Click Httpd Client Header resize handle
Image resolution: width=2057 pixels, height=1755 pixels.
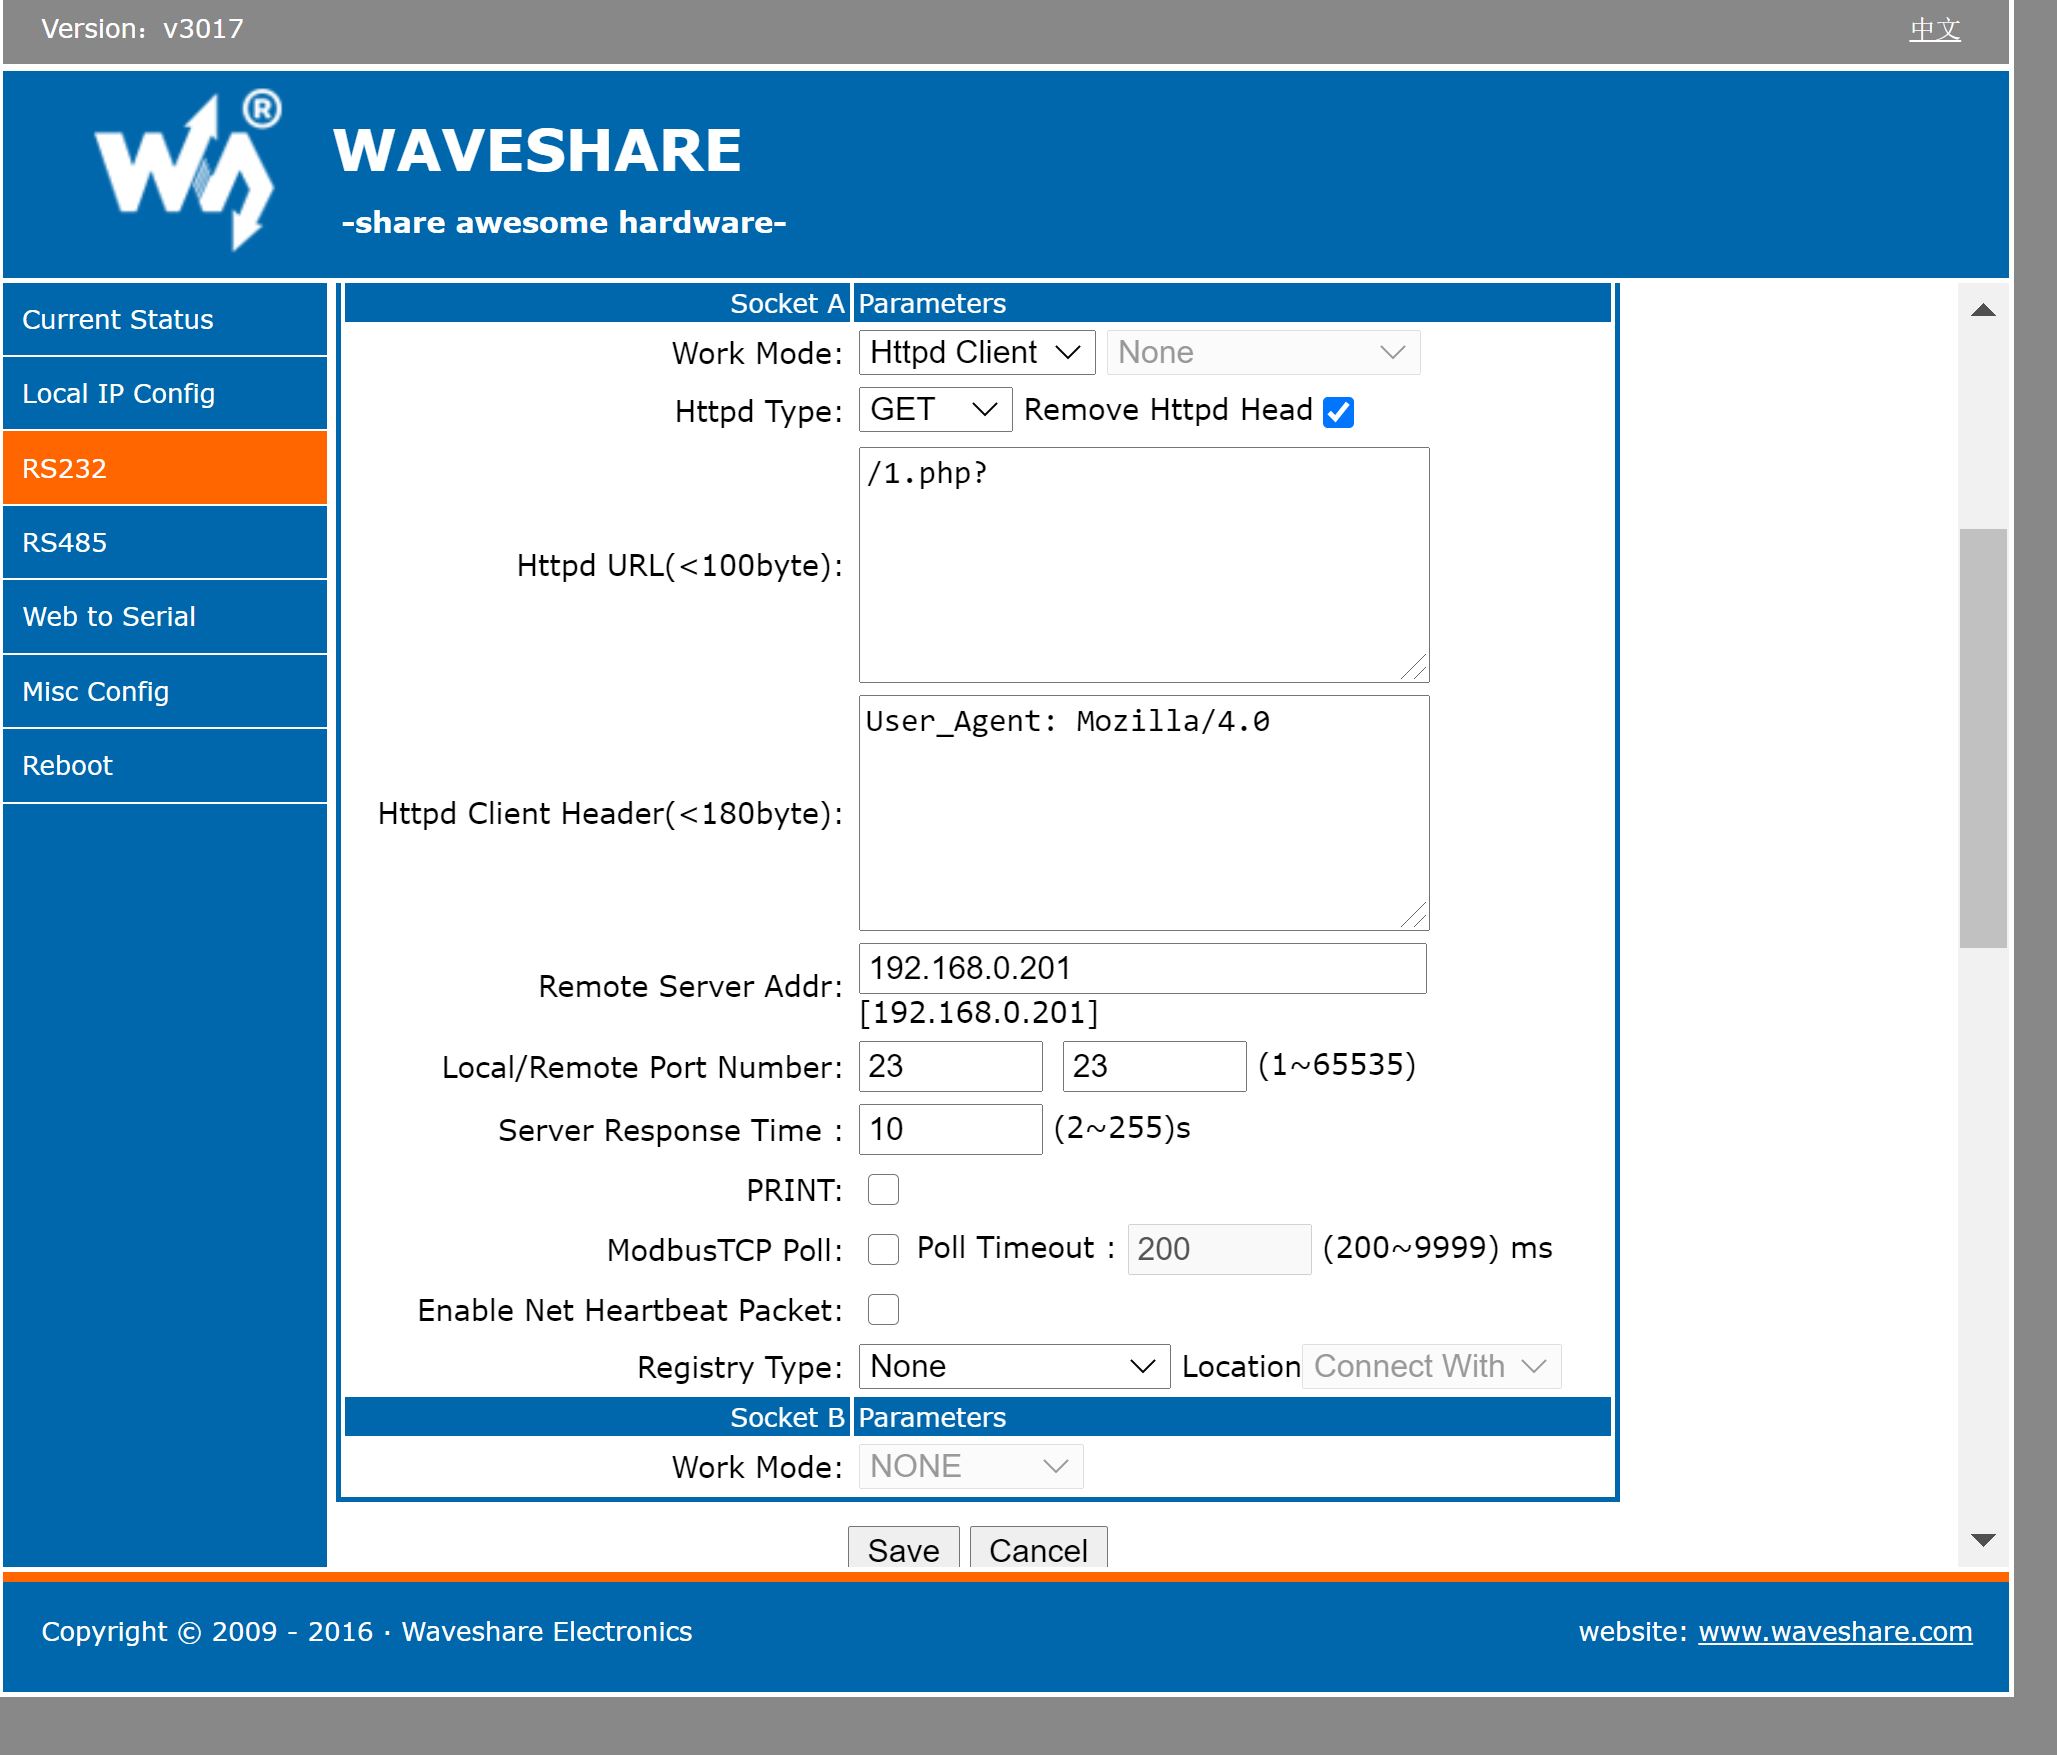click(x=1414, y=915)
